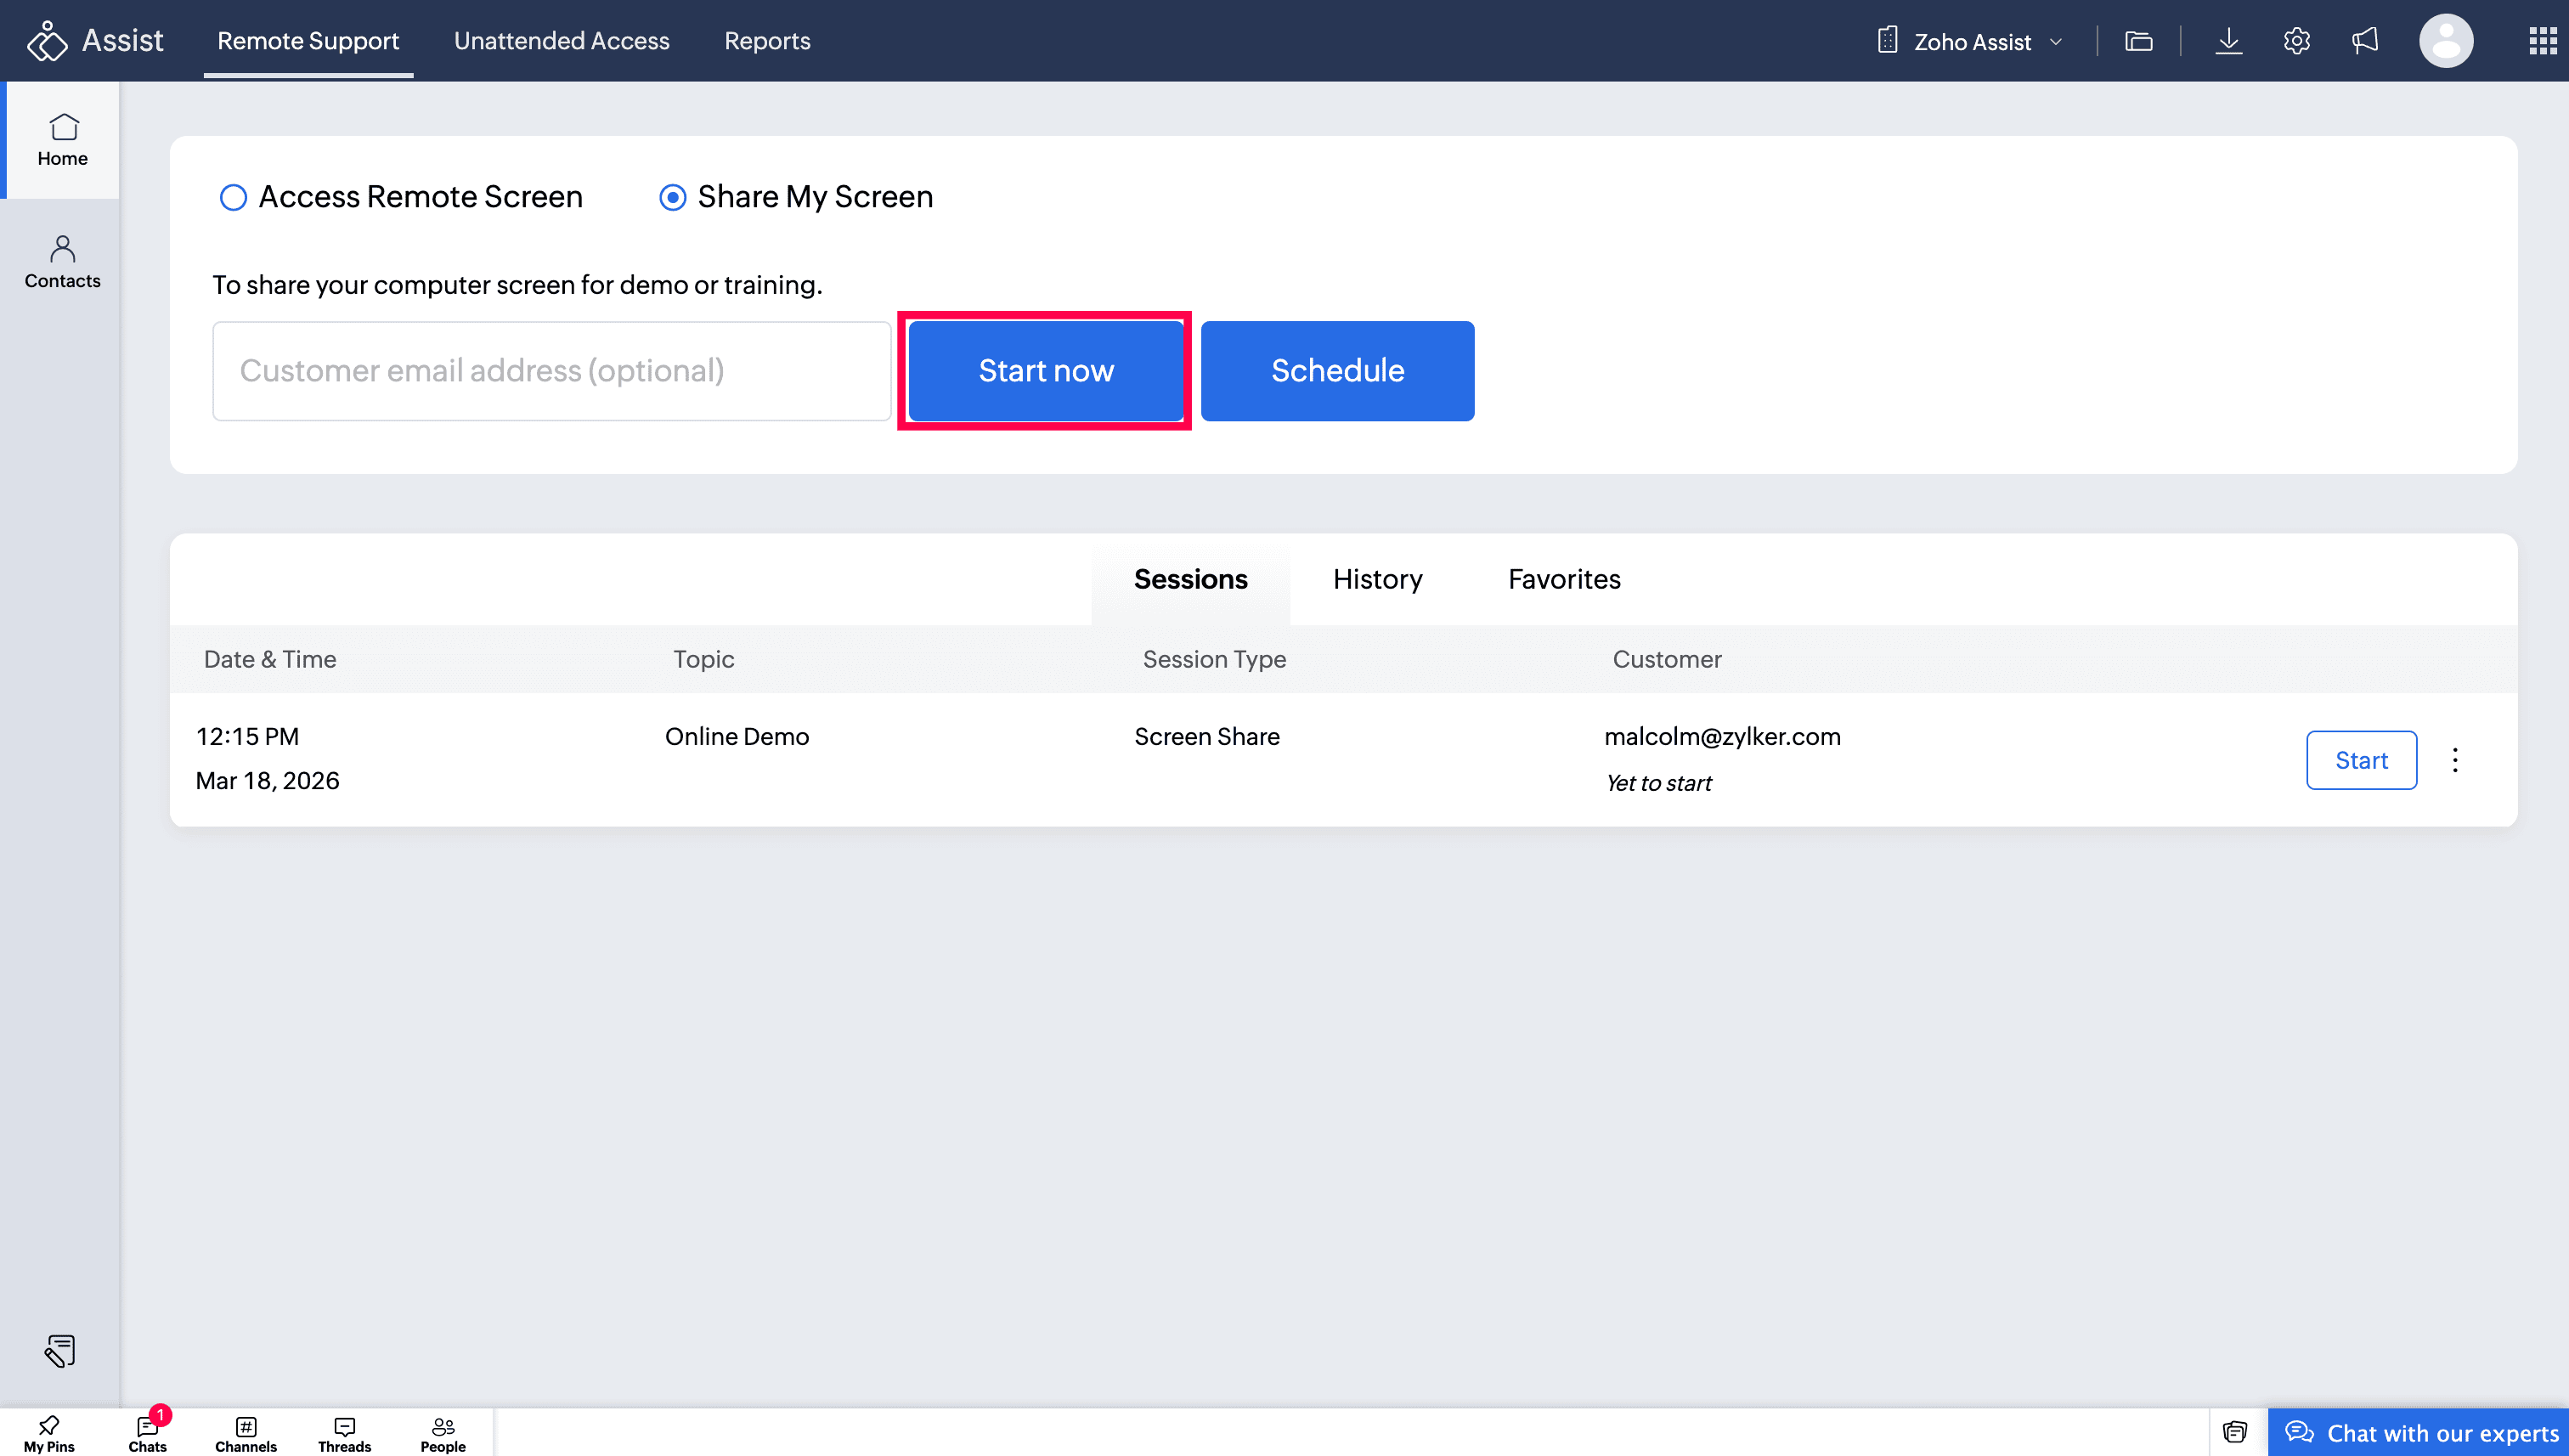This screenshot has height=1456, width=2569.
Task: Start the Online Demo session
Action: click(2360, 760)
